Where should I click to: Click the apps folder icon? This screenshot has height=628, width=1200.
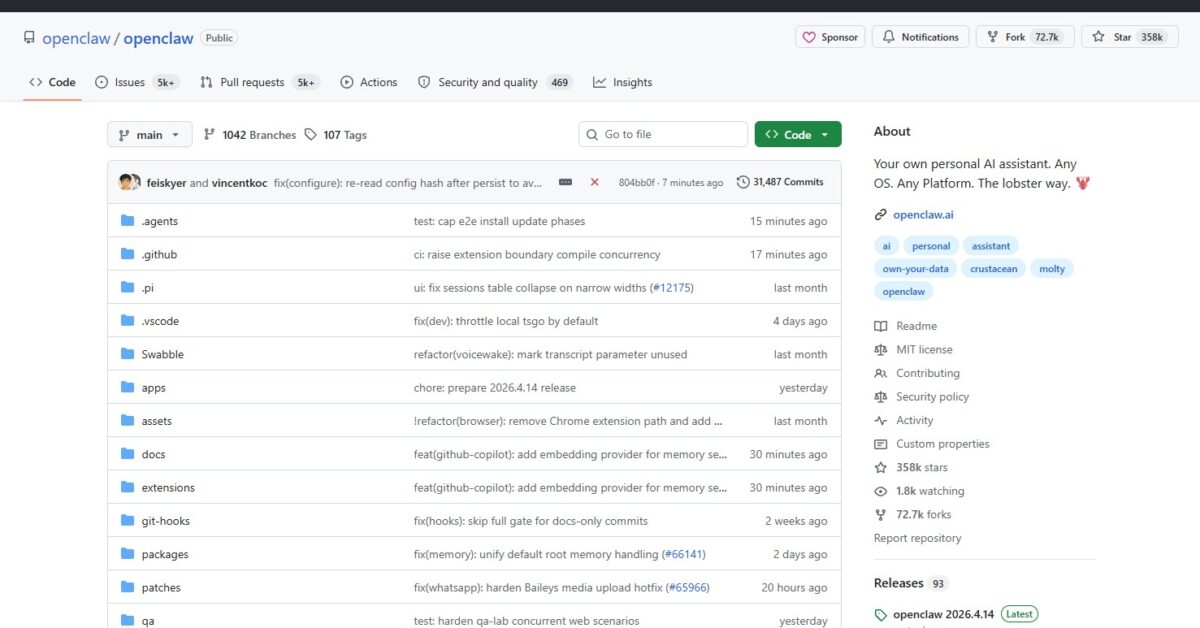click(x=127, y=387)
